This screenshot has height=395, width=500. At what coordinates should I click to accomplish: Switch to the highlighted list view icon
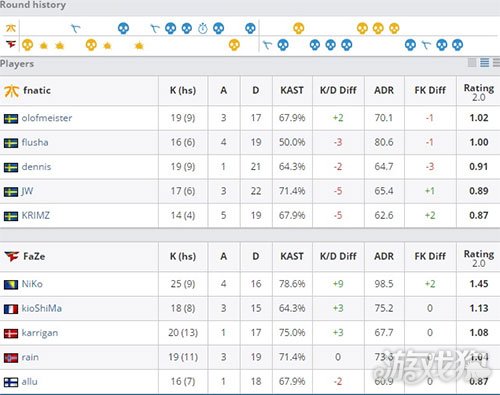pos(484,62)
